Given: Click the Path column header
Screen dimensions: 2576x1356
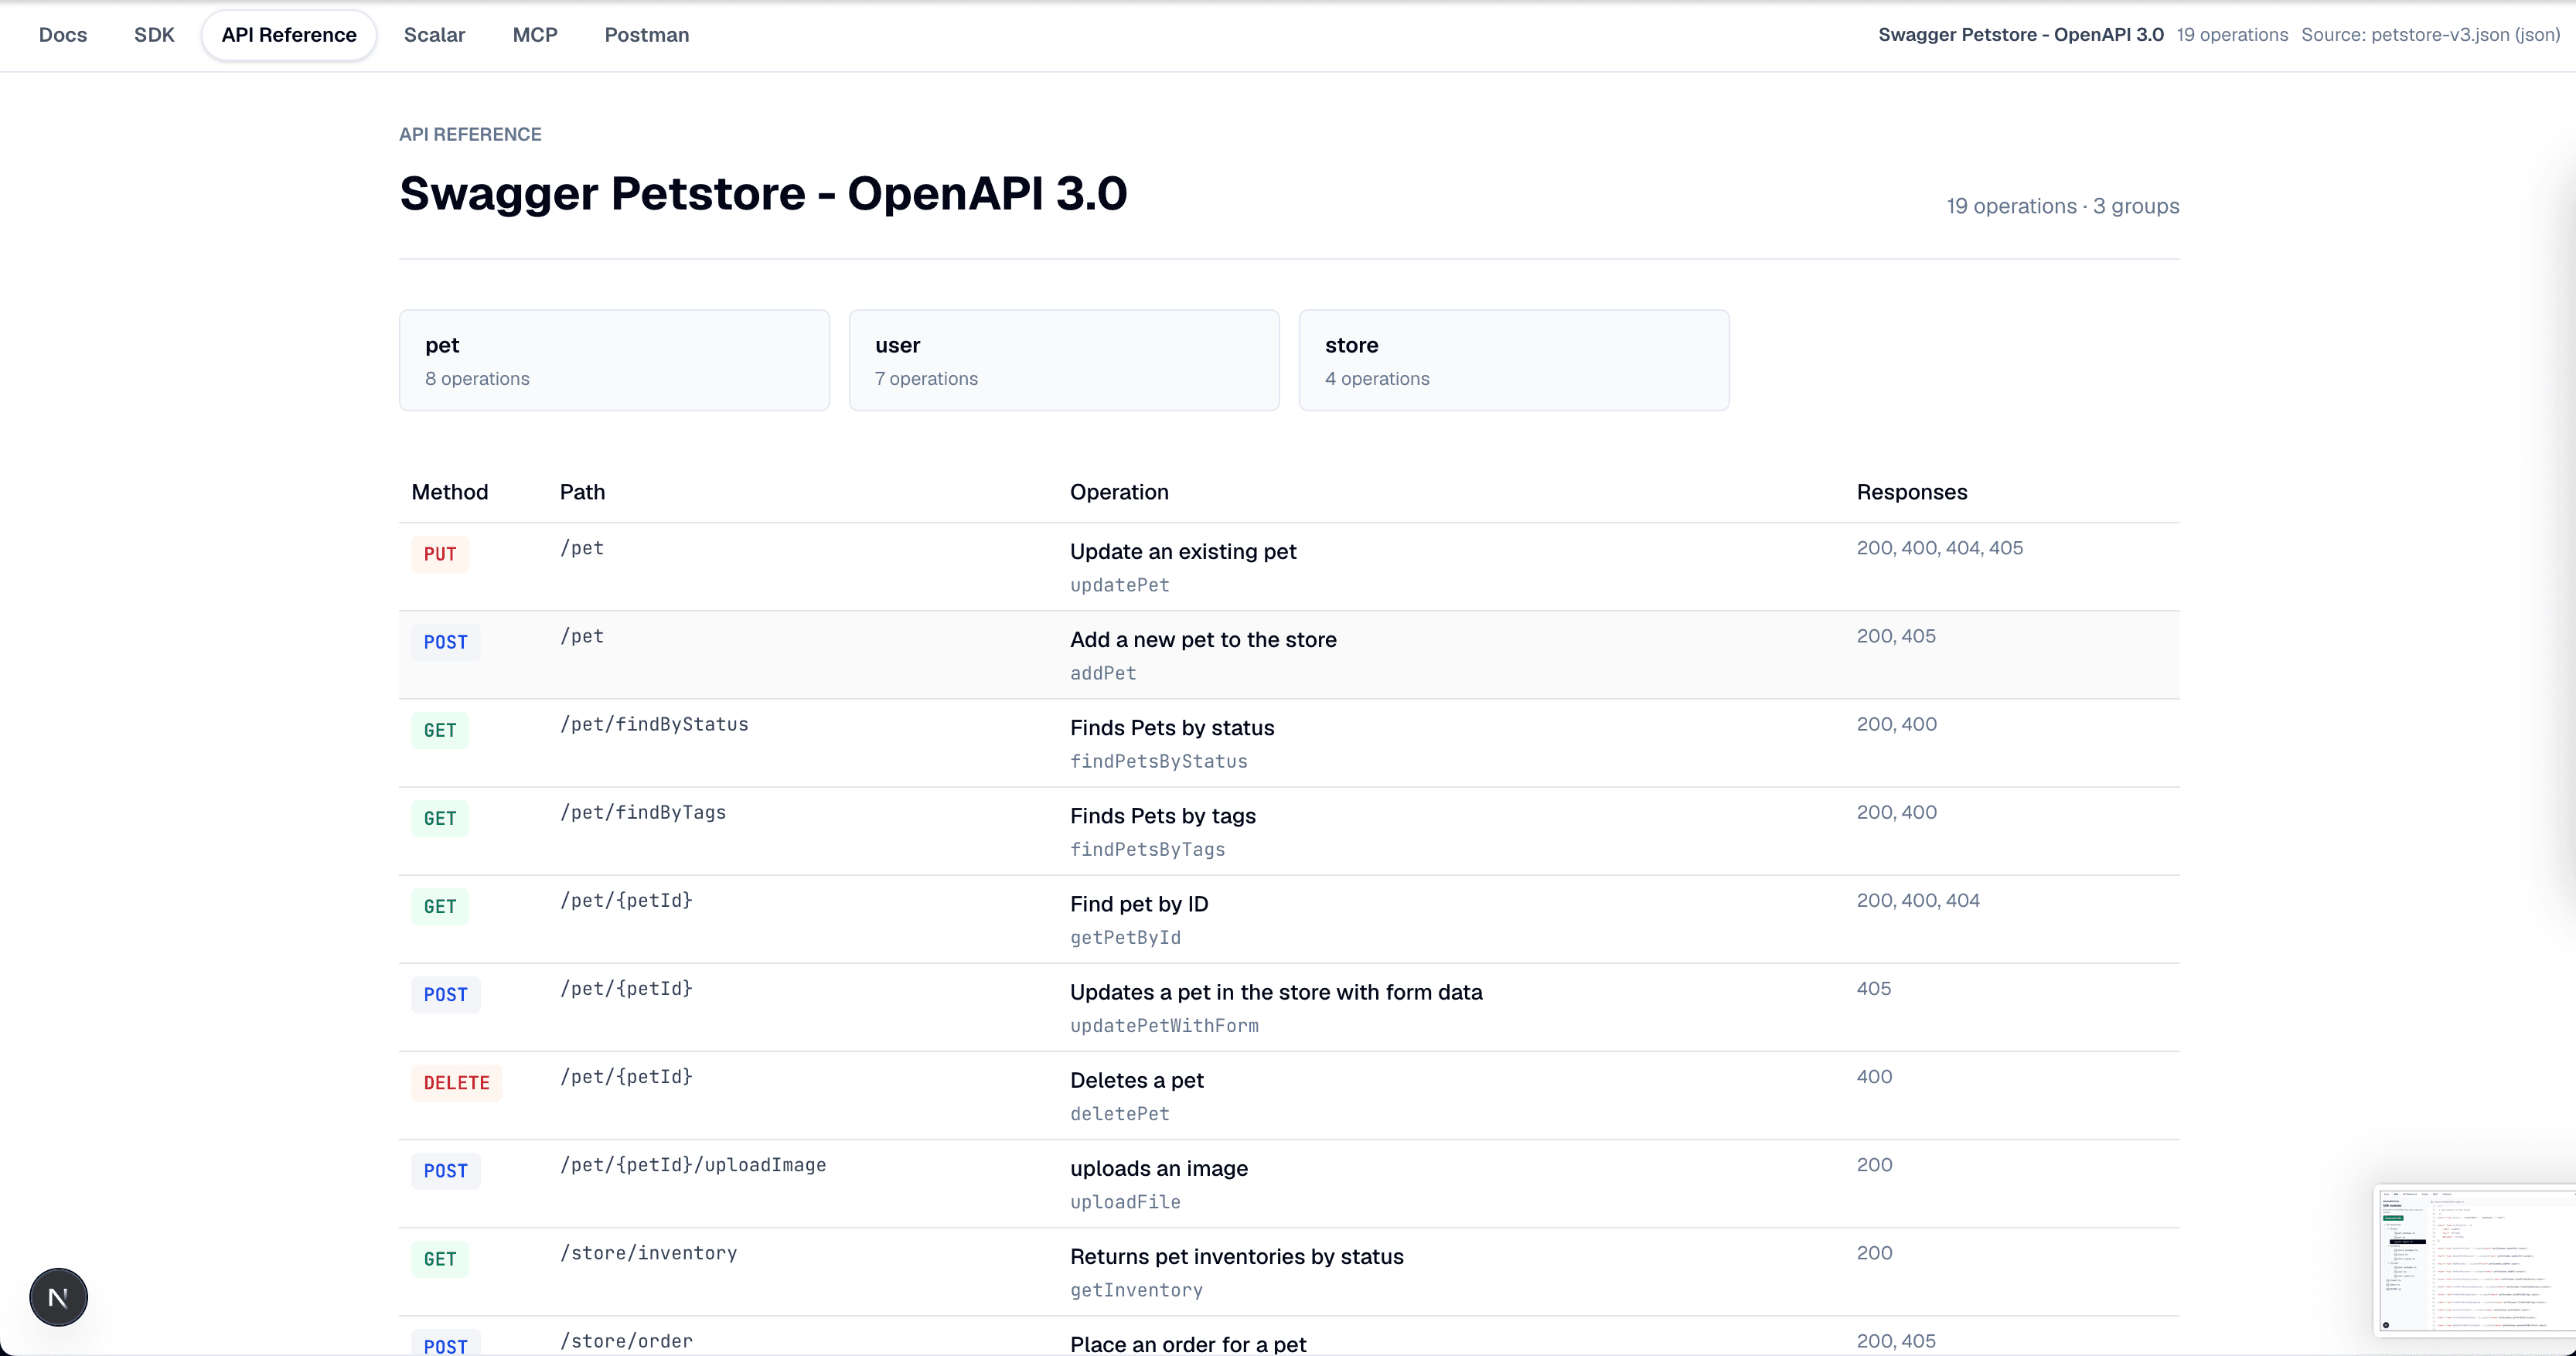Looking at the screenshot, I should point(582,492).
